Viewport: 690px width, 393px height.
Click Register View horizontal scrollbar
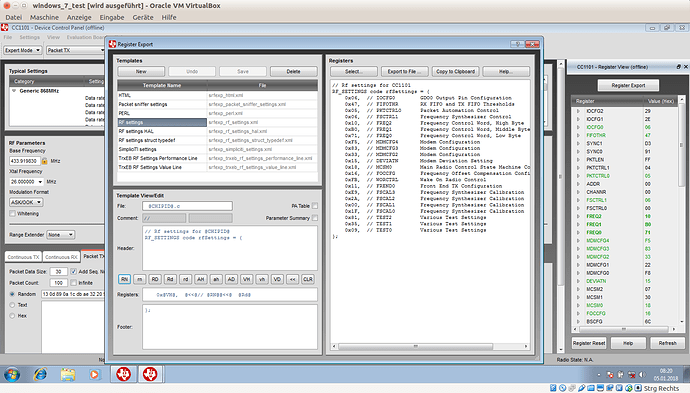pyautogui.click(x=623, y=329)
